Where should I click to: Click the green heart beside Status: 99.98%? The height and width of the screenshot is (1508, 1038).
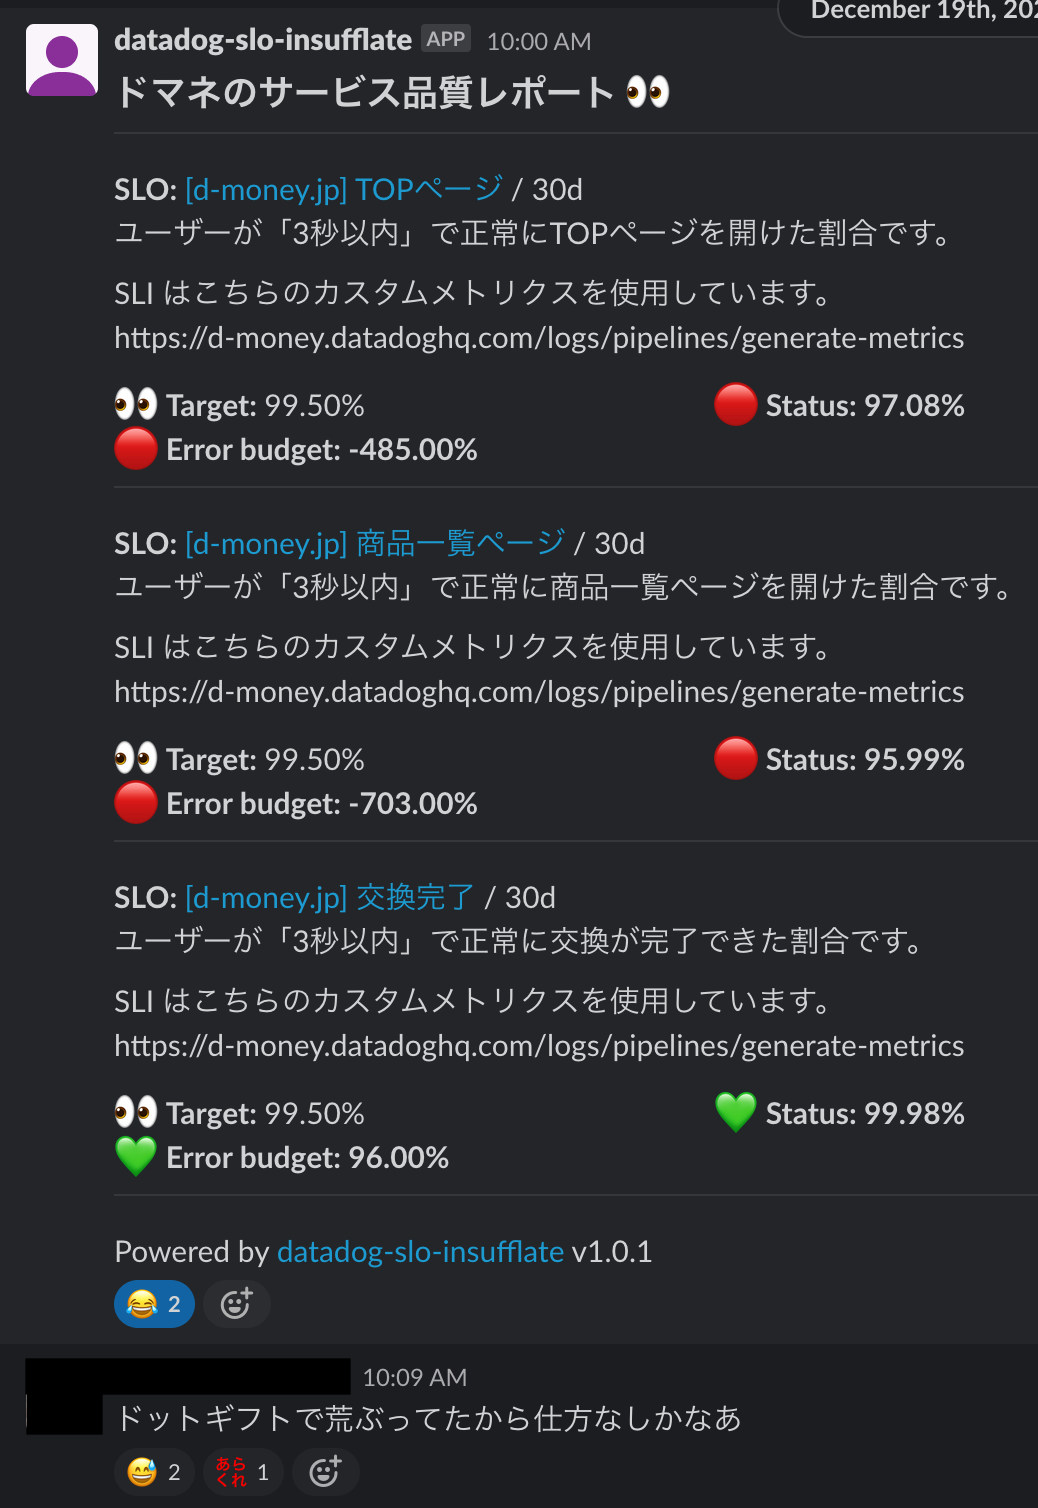tap(735, 1112)
